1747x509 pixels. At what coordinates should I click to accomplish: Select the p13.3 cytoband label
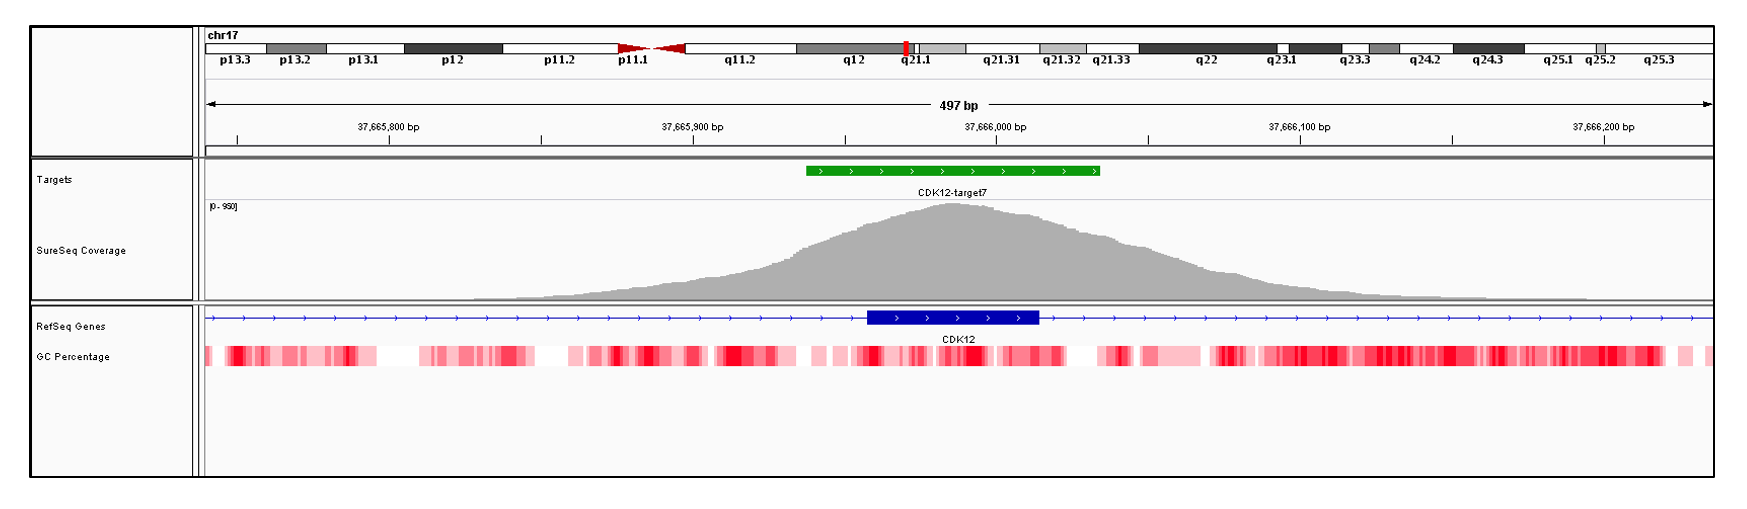tap(235, 60)
